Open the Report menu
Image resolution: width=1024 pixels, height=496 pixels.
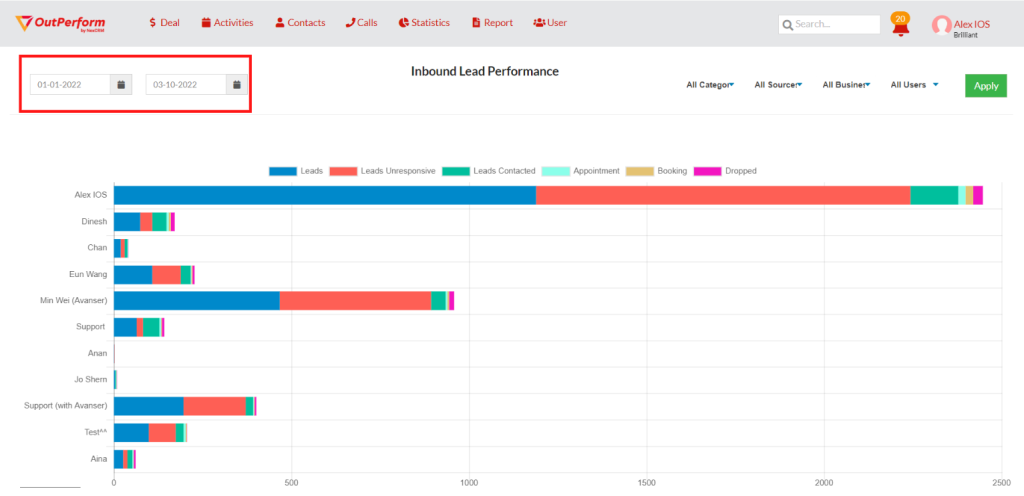coord(492,22)
